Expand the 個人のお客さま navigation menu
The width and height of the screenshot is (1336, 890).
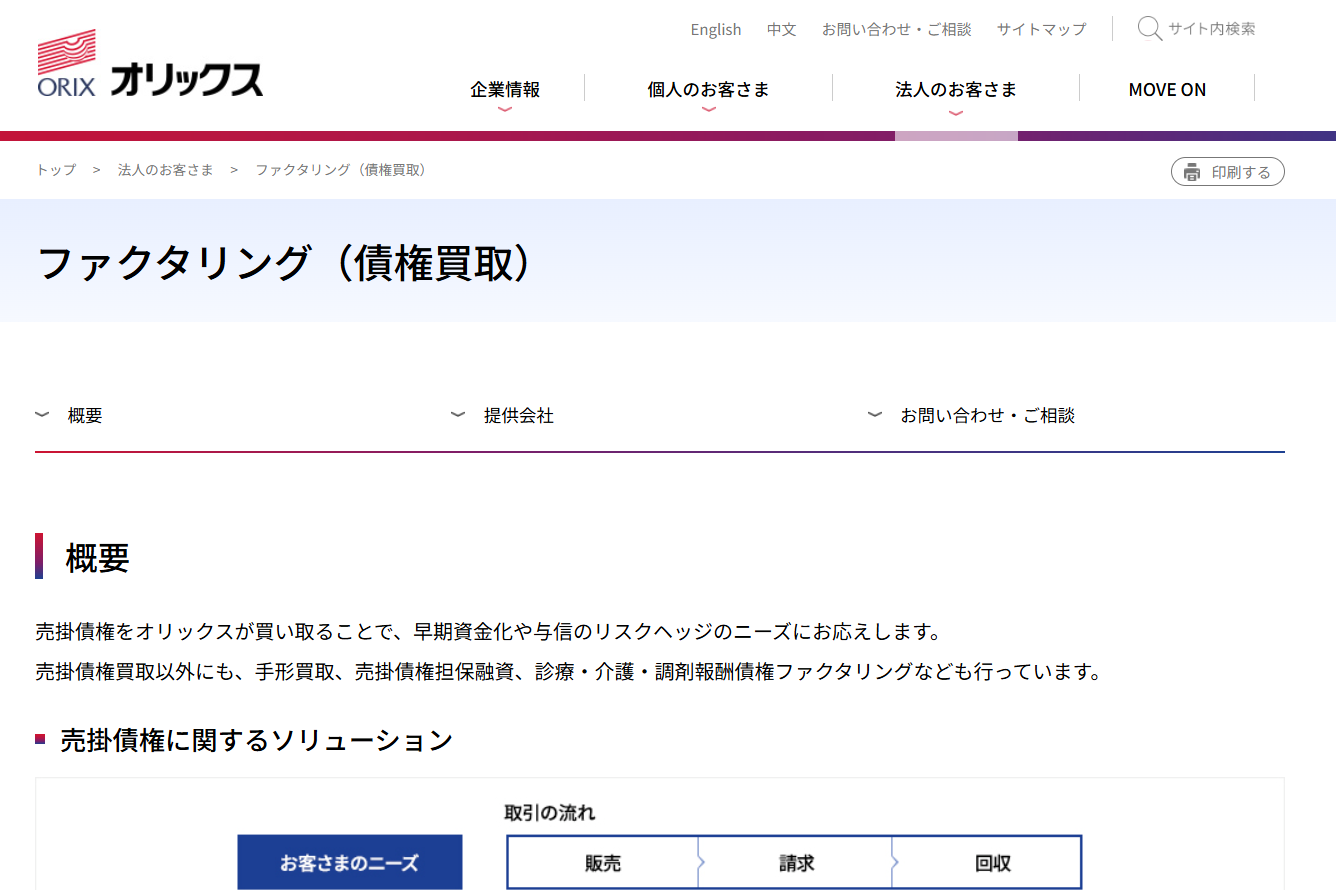[x=708, y=90]
